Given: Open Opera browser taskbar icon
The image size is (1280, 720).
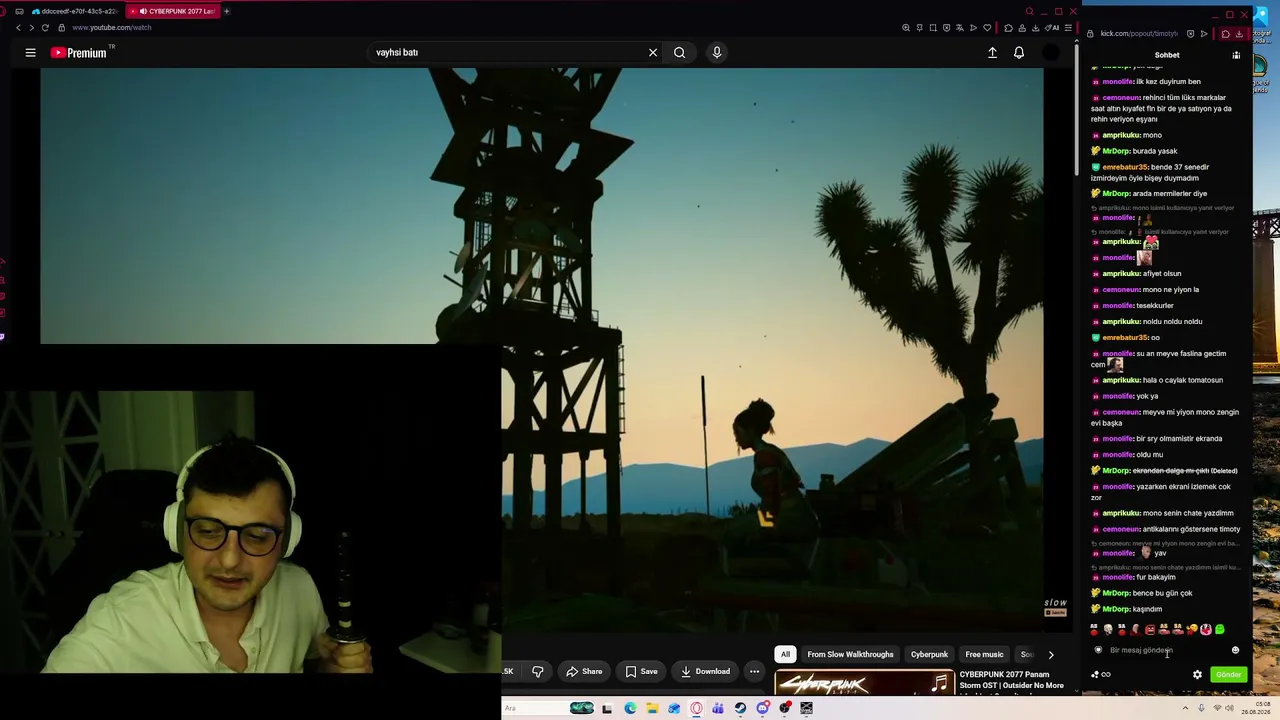Looking at the screenshot, I should (696, 708).
